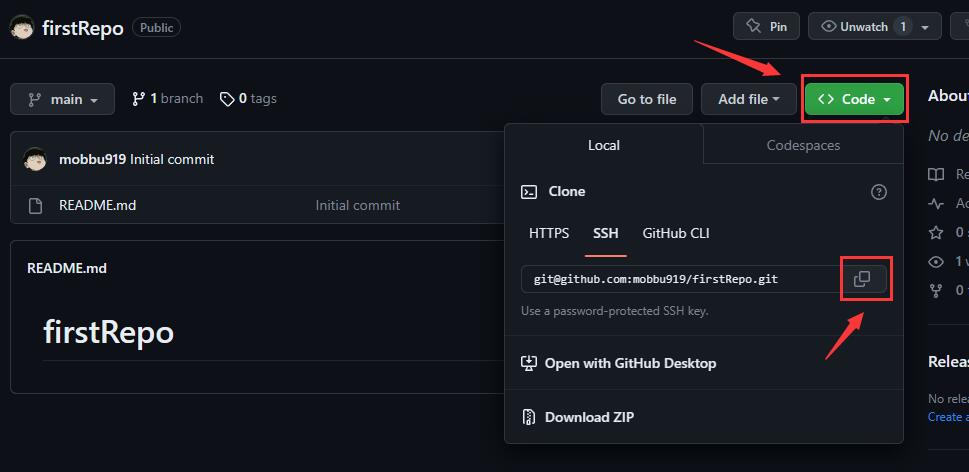Click the branch icon beside 1 branch
Screen dimensions: 969x472
click(x=138, y=99)
